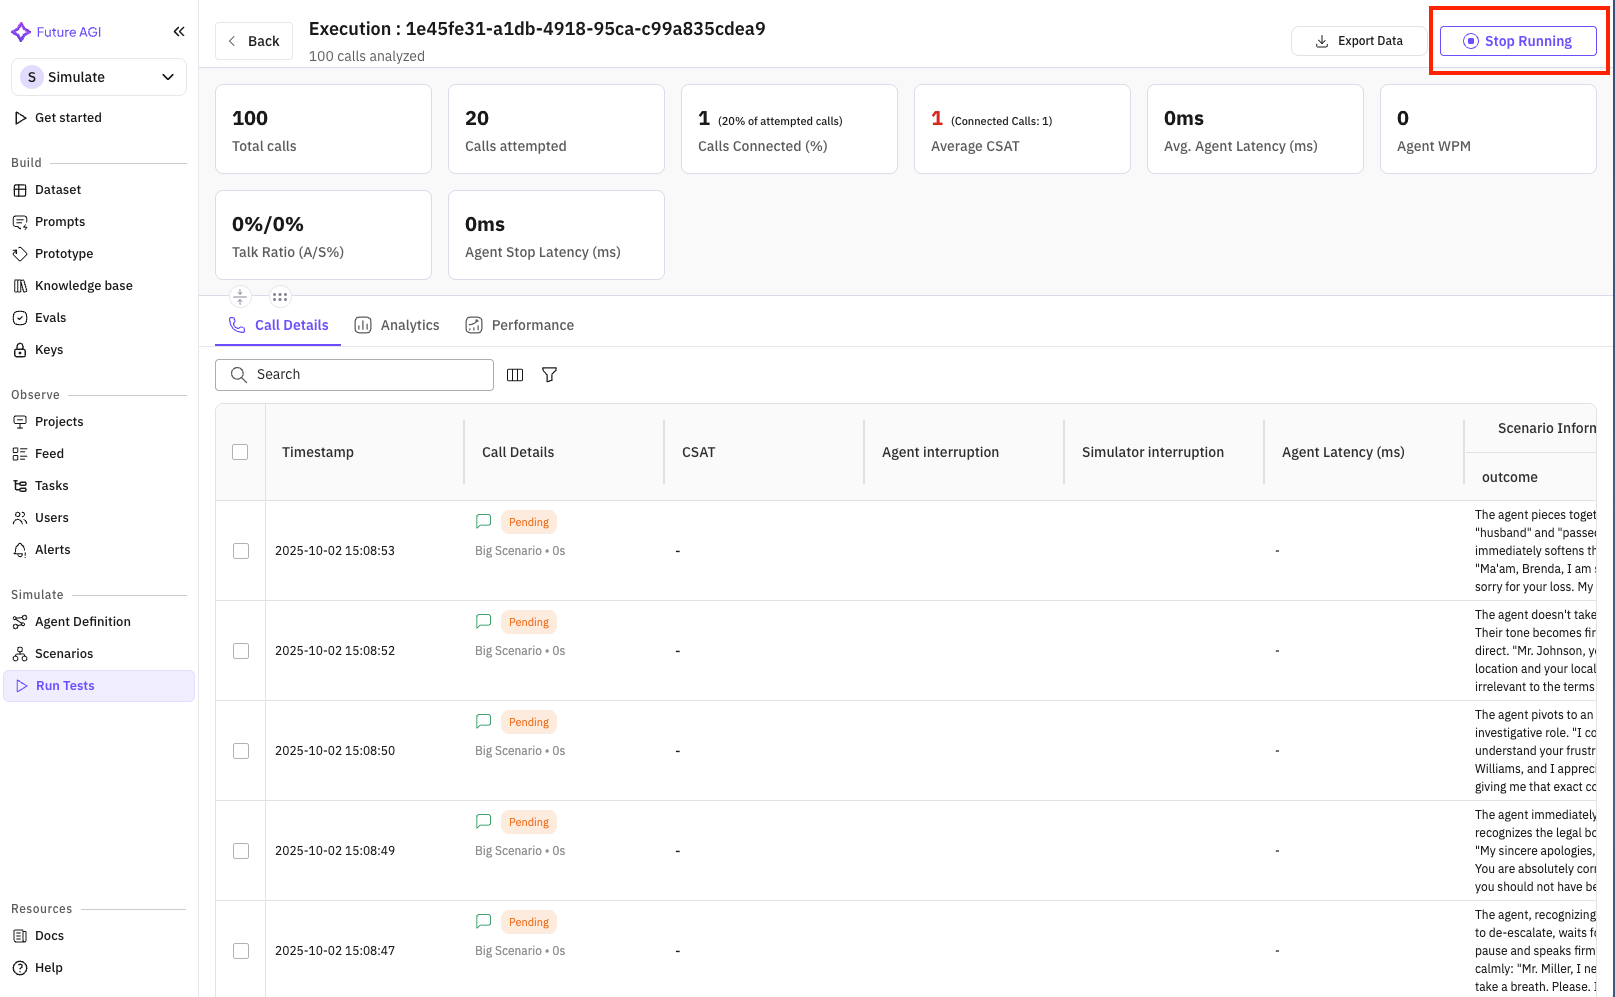Switch to Performance tab
The image size is (1615, 997).
pos(519,325)
